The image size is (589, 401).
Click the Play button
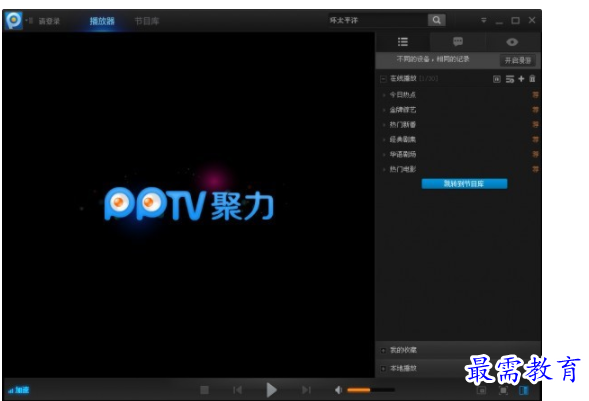click(271, 390)
